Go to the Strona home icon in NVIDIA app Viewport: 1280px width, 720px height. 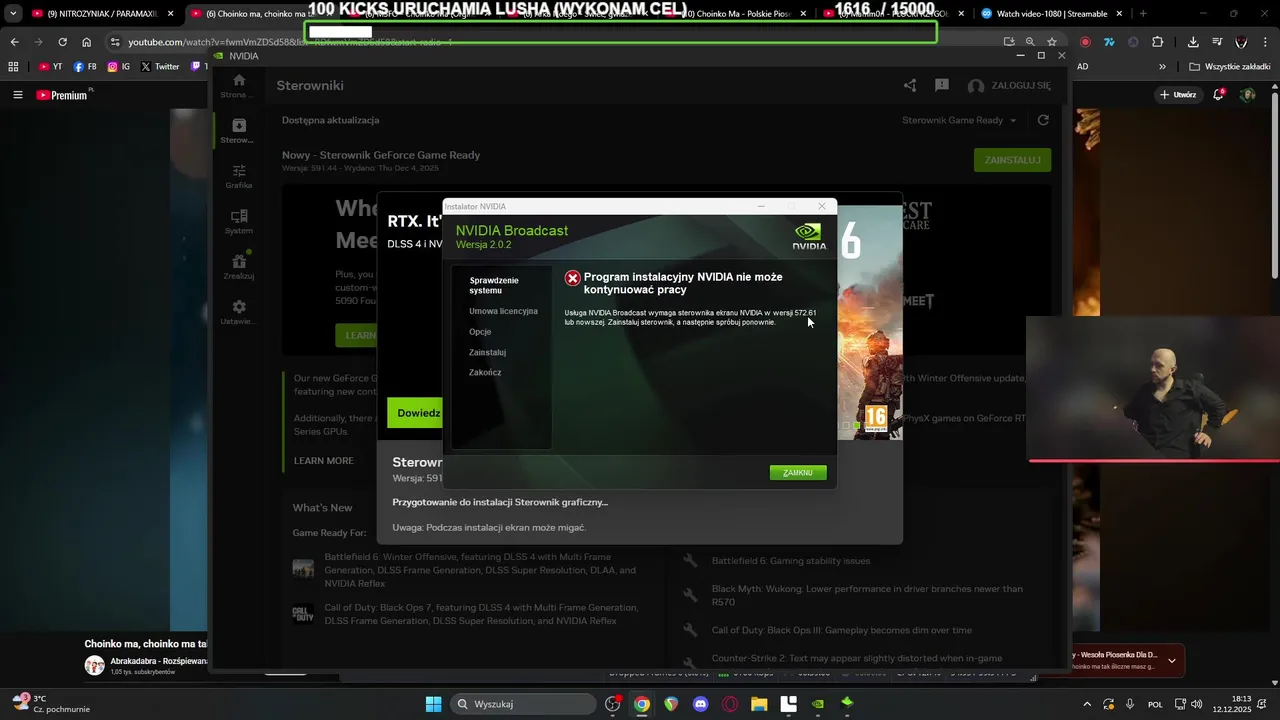click(239, 86)
